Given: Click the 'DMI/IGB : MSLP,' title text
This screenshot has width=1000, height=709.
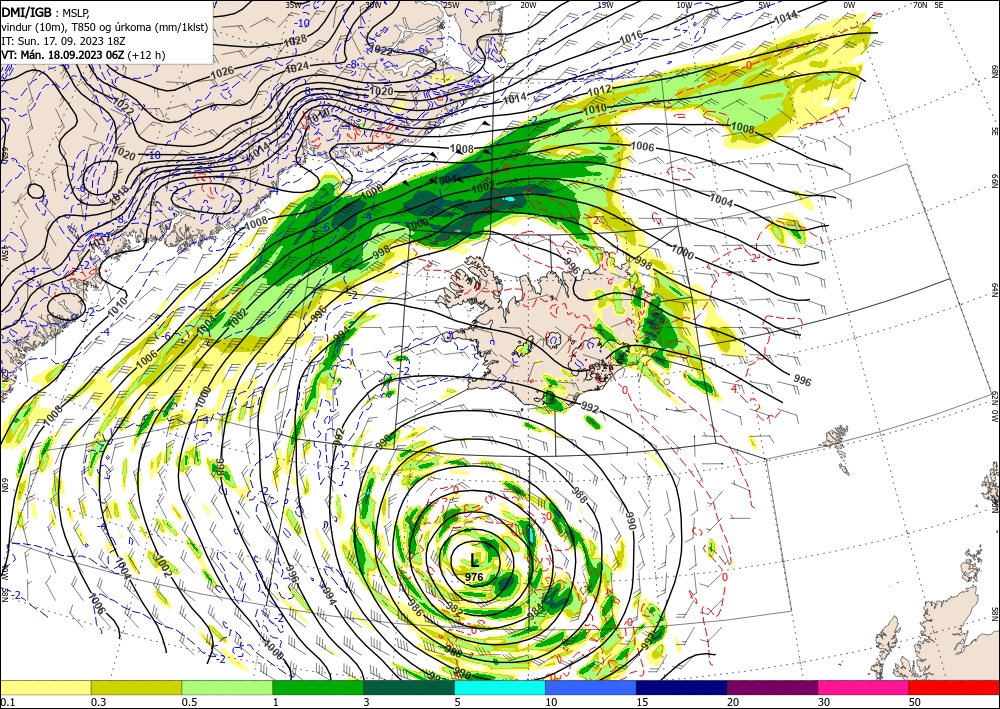Looking at the screenshot, I should pyautogui.click(x=46, y=12).
